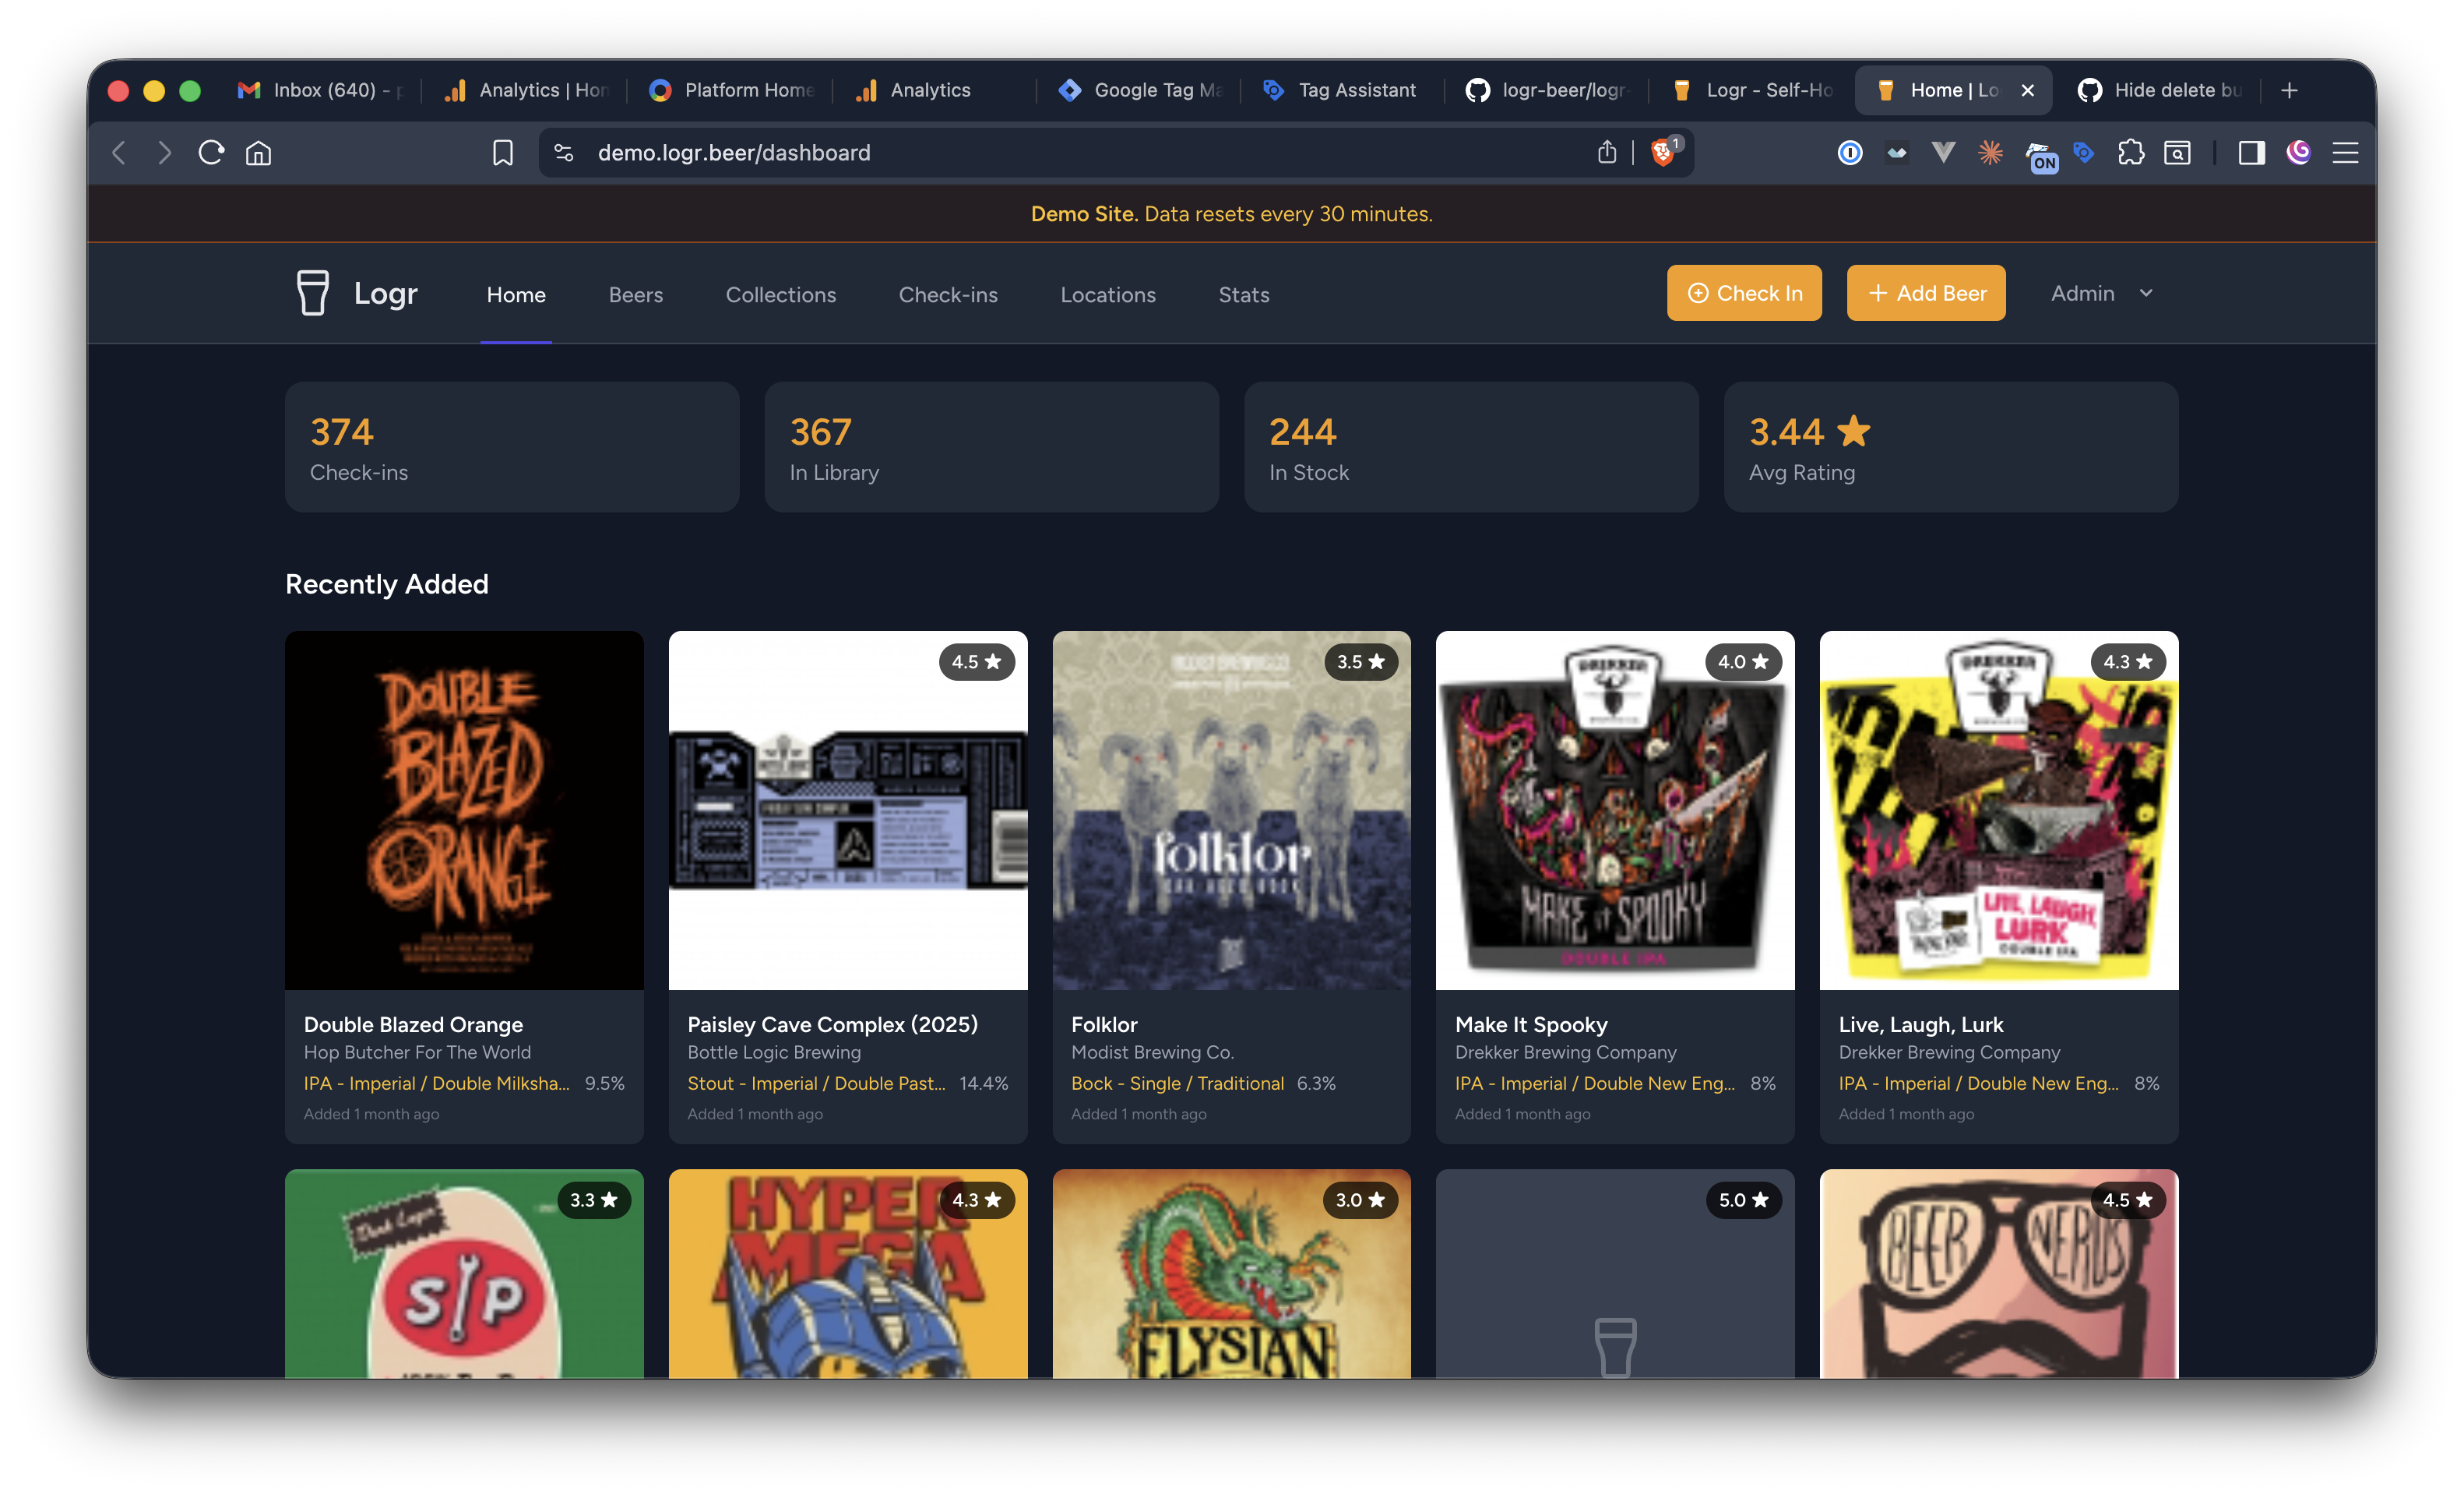Open the extensions puzzle piece icon
The height and width of the screenshot is (1494, 2464).
pos(2131,152)
